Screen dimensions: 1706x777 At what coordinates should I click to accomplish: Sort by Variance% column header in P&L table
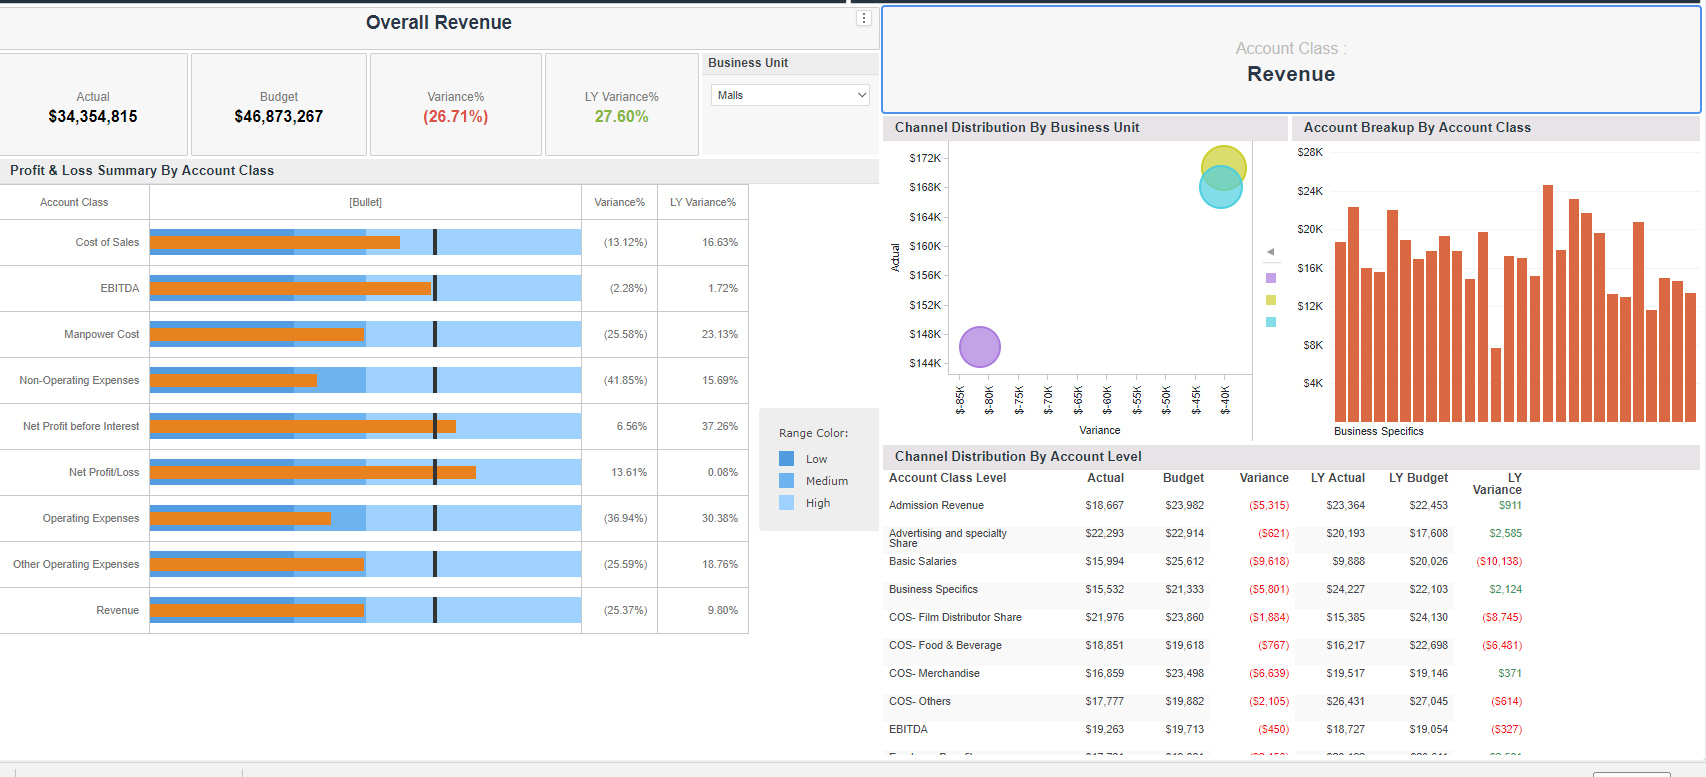[619, 202]
